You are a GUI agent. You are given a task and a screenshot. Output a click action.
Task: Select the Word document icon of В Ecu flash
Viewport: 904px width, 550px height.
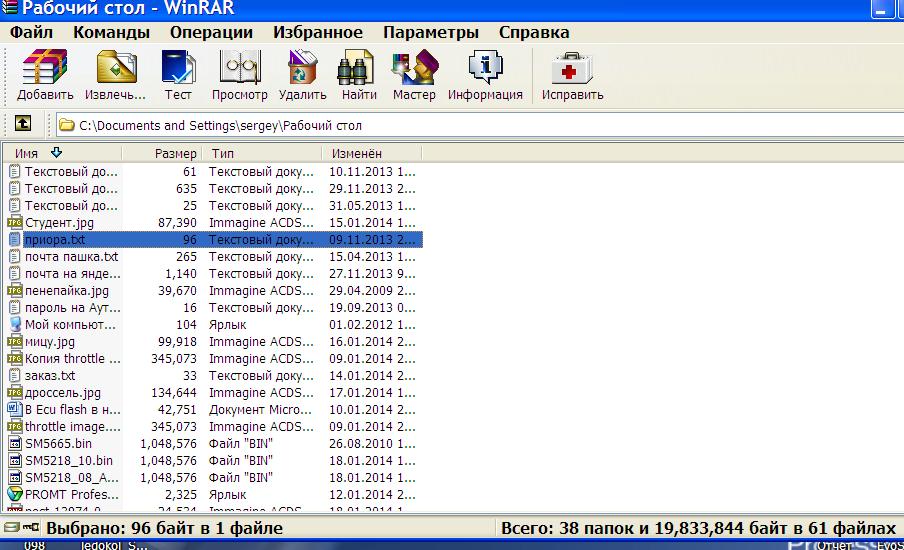click(x=15, y=409)
